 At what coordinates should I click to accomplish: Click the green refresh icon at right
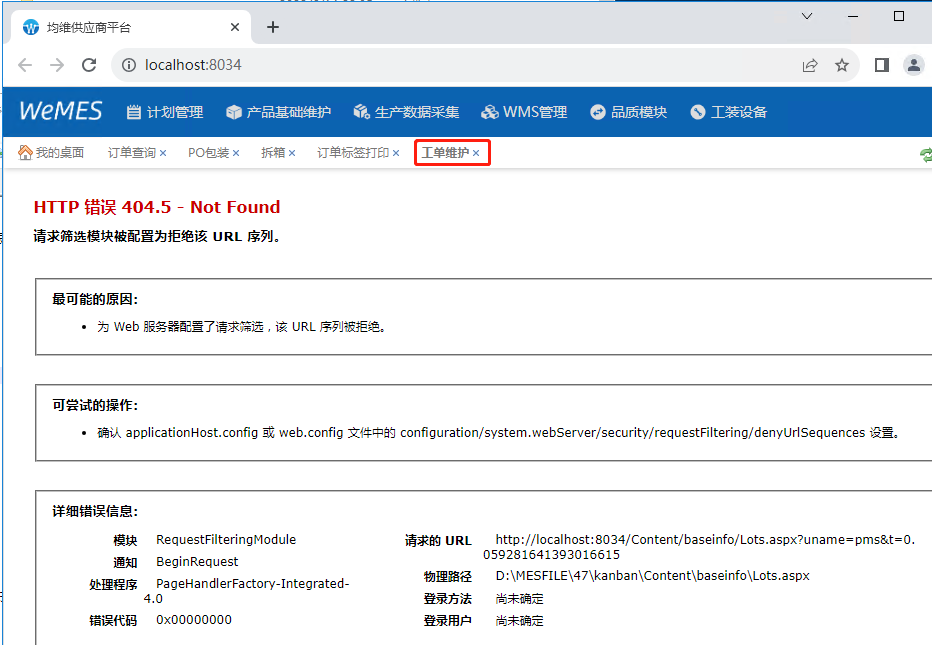[926, 154]
